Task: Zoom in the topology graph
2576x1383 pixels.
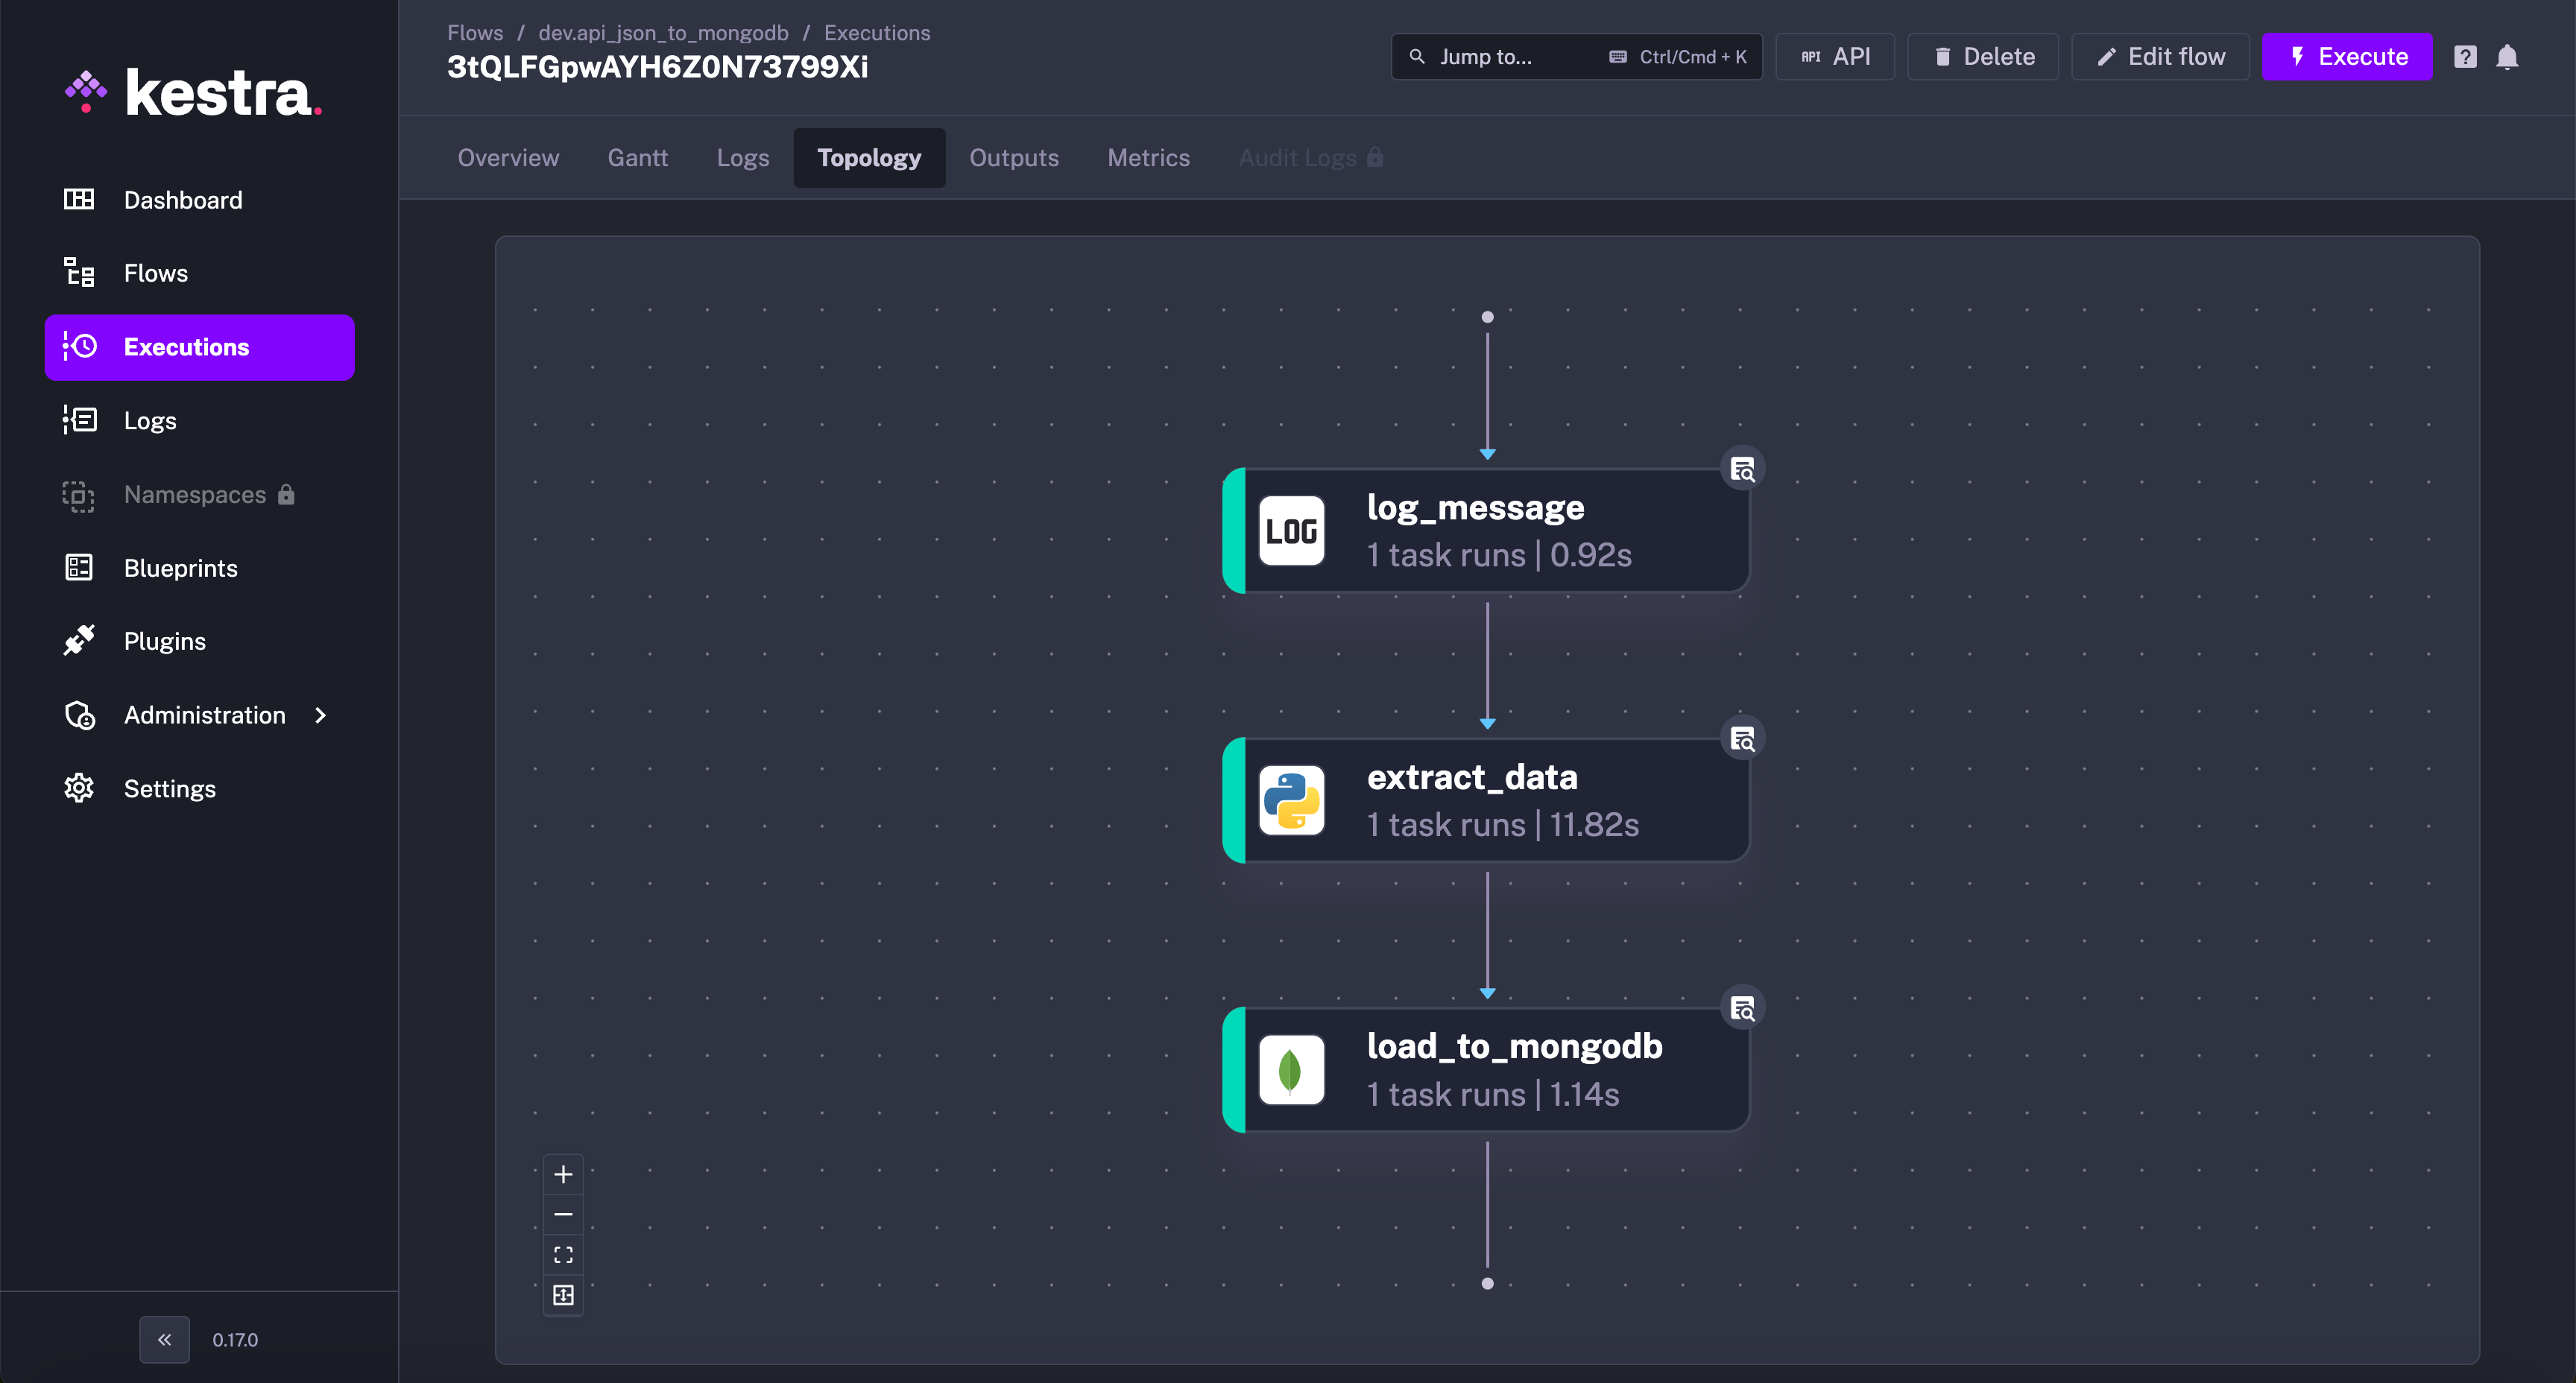Action: (x=563, y=1174)
